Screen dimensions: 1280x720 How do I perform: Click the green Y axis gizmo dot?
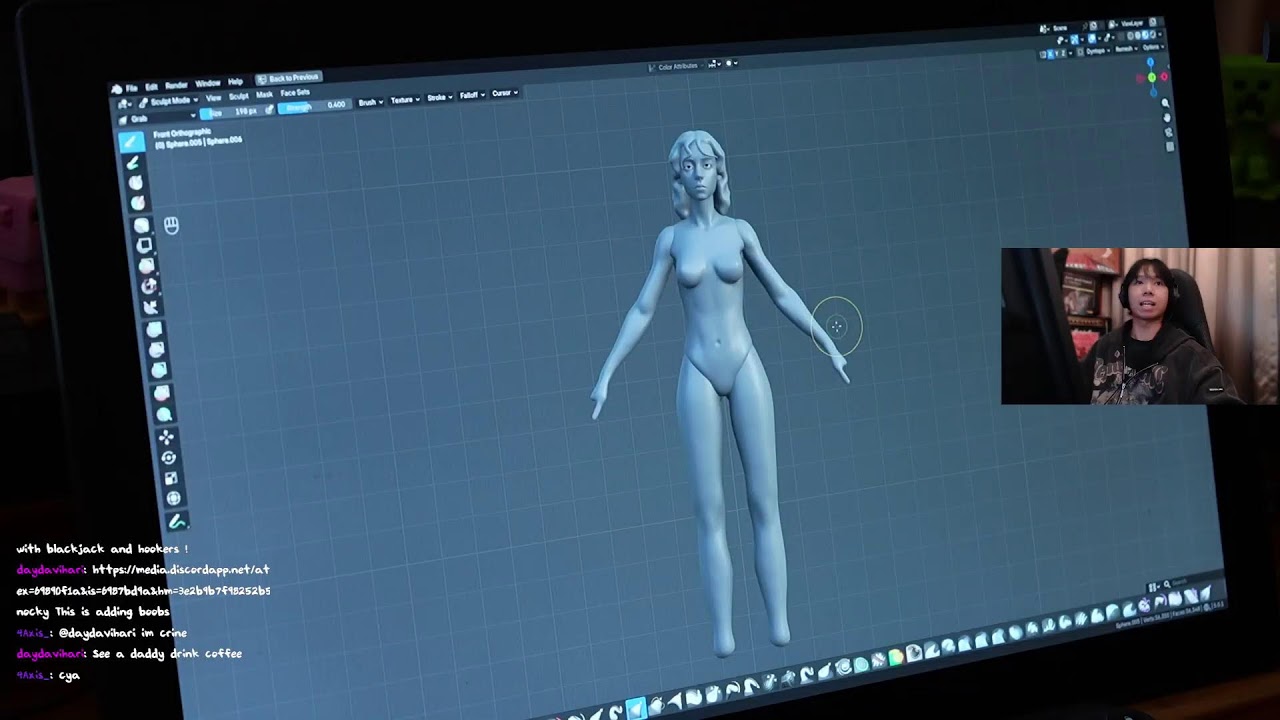pyautogui.click(x=1152, y=77)
